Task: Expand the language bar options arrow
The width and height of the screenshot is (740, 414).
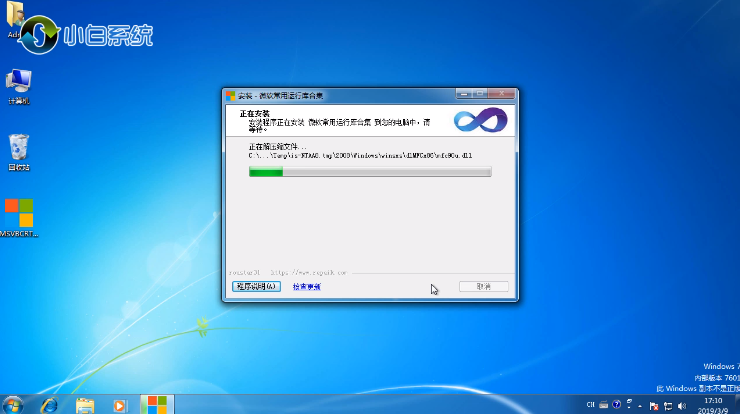Action: pos(627,407)
